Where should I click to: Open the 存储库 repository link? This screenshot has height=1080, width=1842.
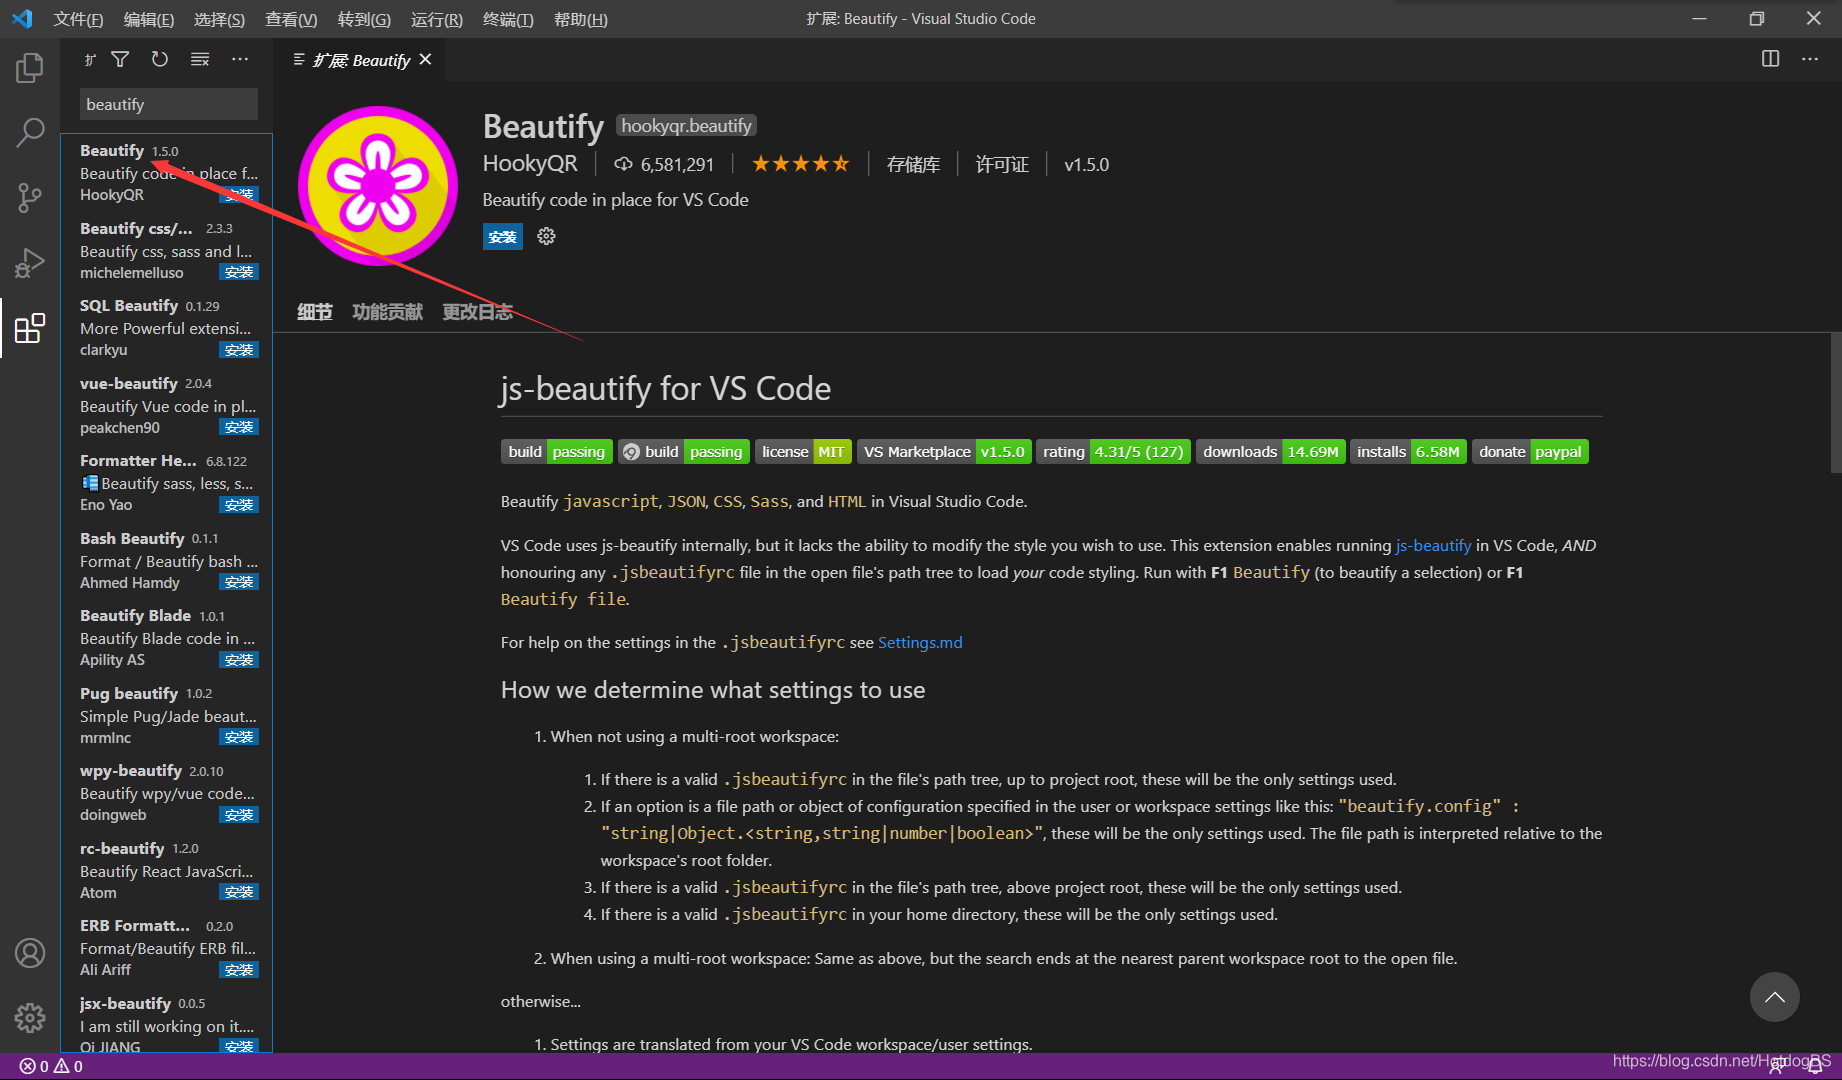(x=913, y=164)
